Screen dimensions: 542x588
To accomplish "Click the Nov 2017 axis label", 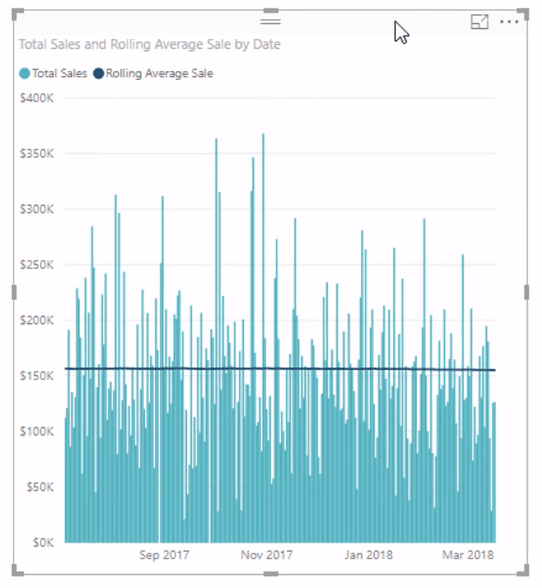I will coord(267,555).
